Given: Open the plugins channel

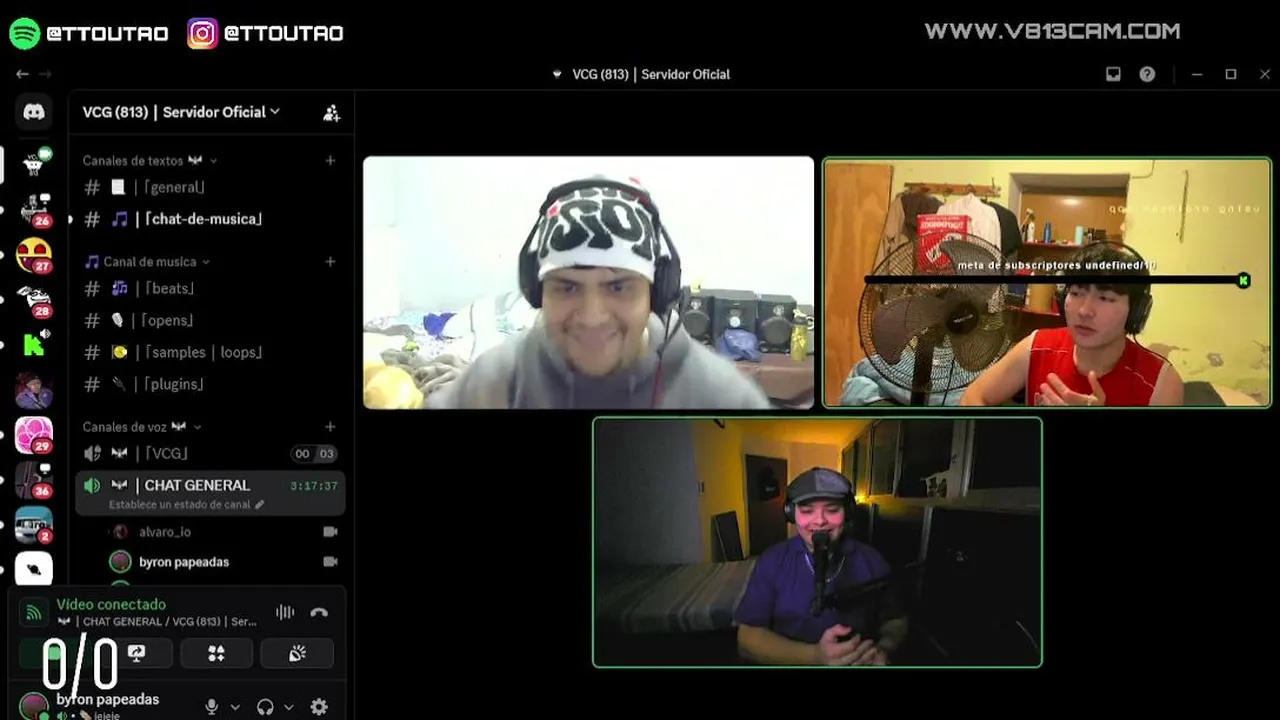Looking at the screenshot, I should [210, 384].
